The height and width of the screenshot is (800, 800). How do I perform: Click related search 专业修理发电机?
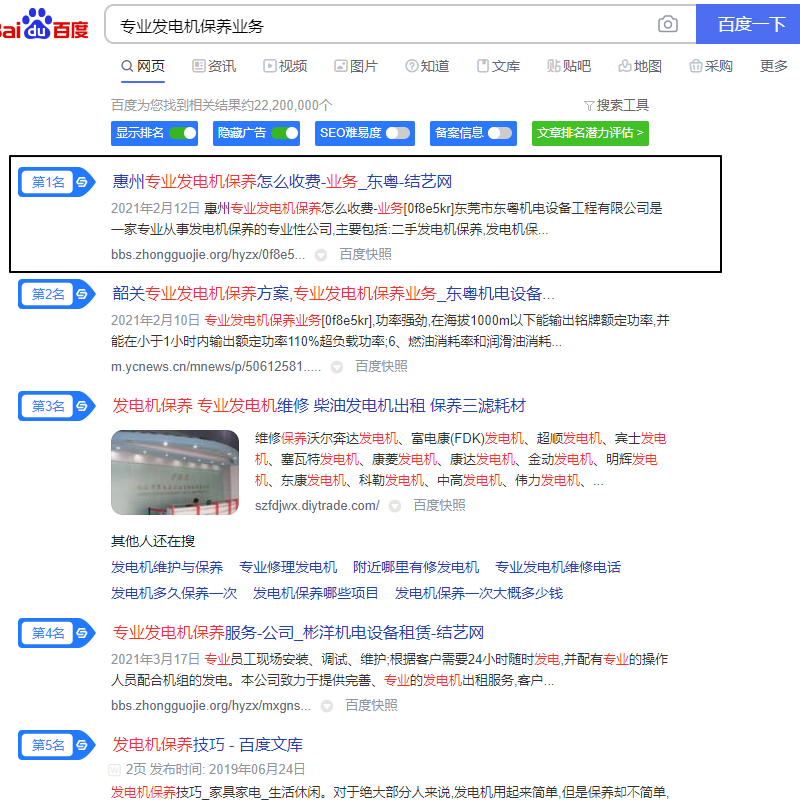(x=288, y=567)
